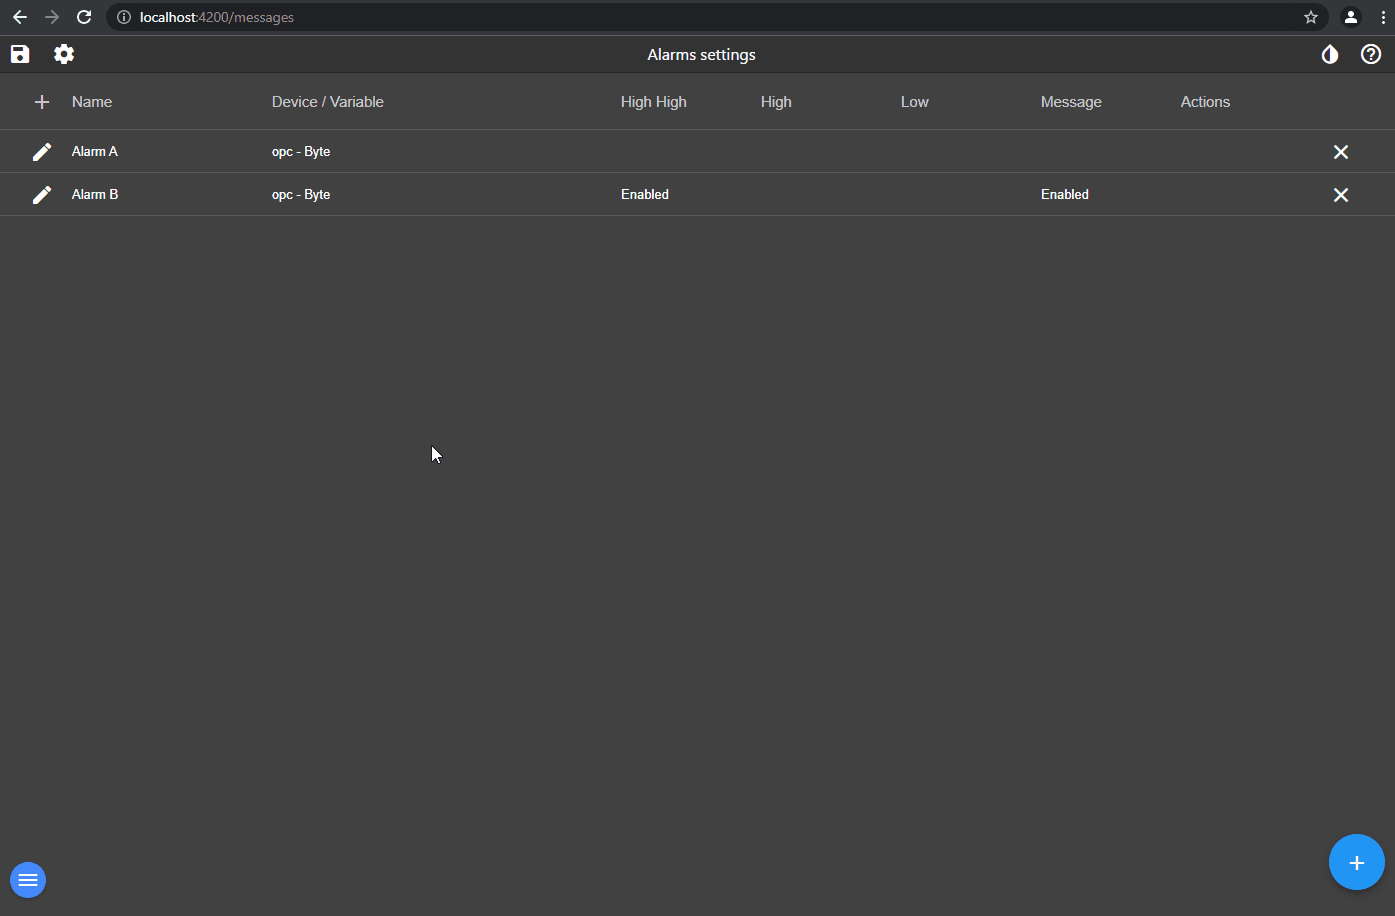Click Alarm B's Message Enabled cell

(x=1064, y=195)
